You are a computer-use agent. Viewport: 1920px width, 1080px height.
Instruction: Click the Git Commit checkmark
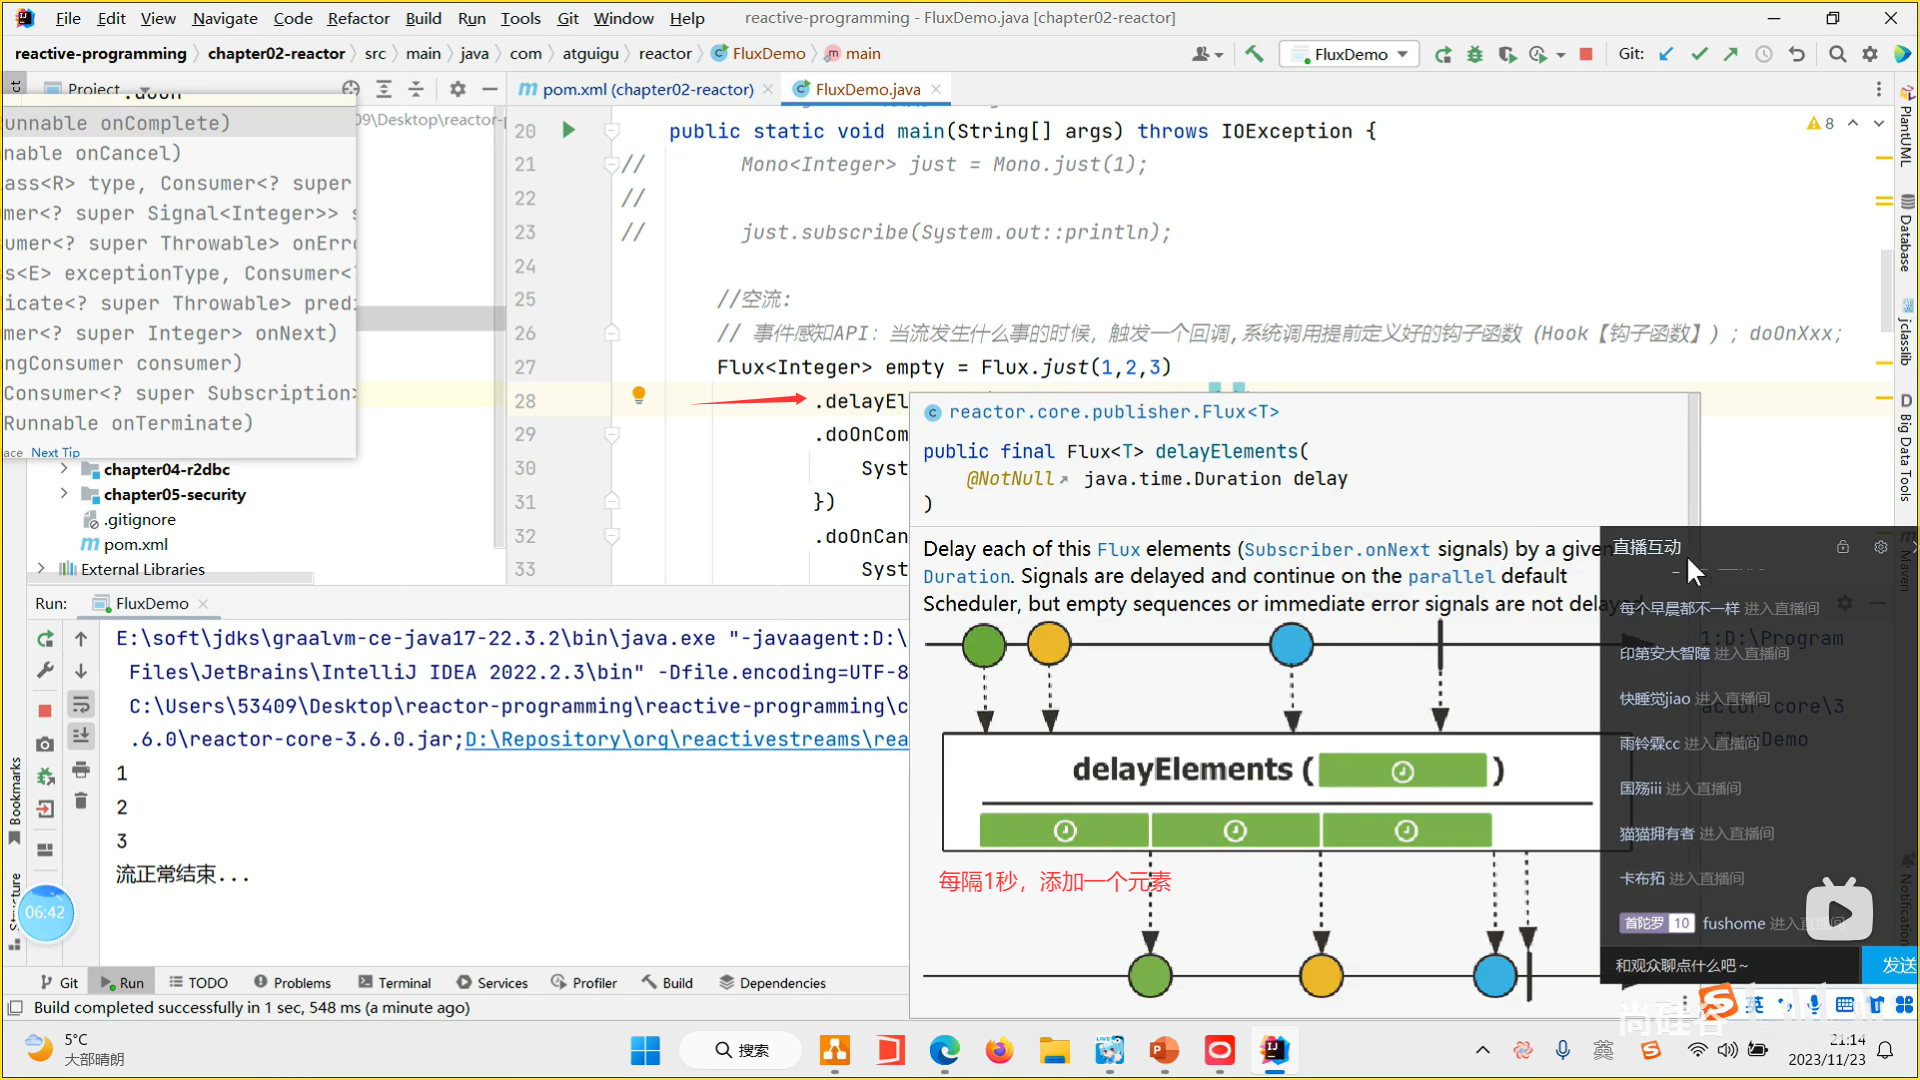(1699, 54)
